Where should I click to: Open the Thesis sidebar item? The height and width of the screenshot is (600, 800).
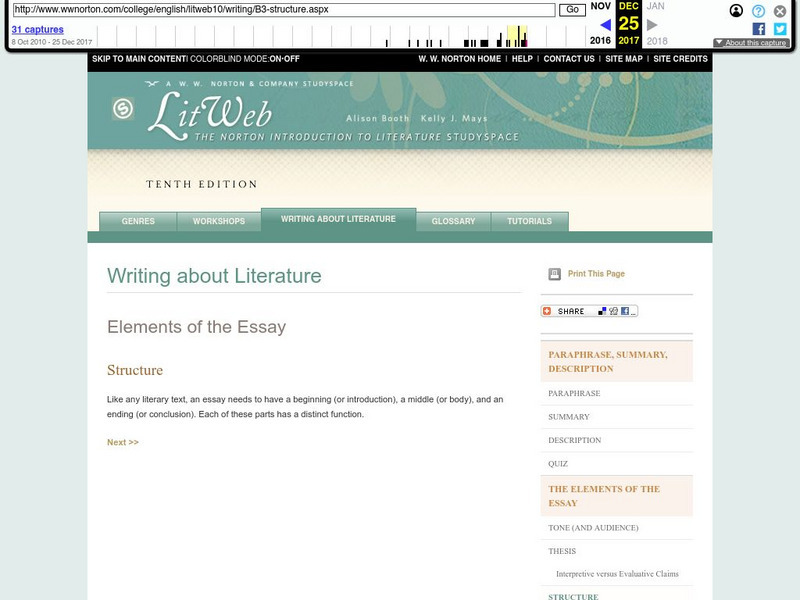click(x=562, y=551)
